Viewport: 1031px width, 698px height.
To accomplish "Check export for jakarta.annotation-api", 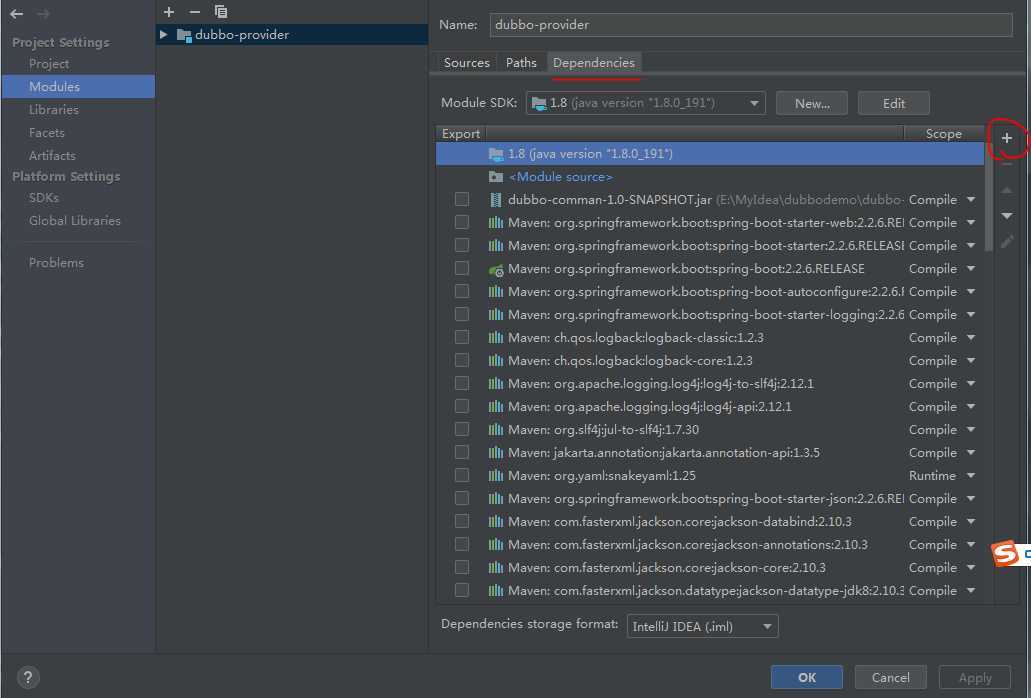I will coord(462,452).
